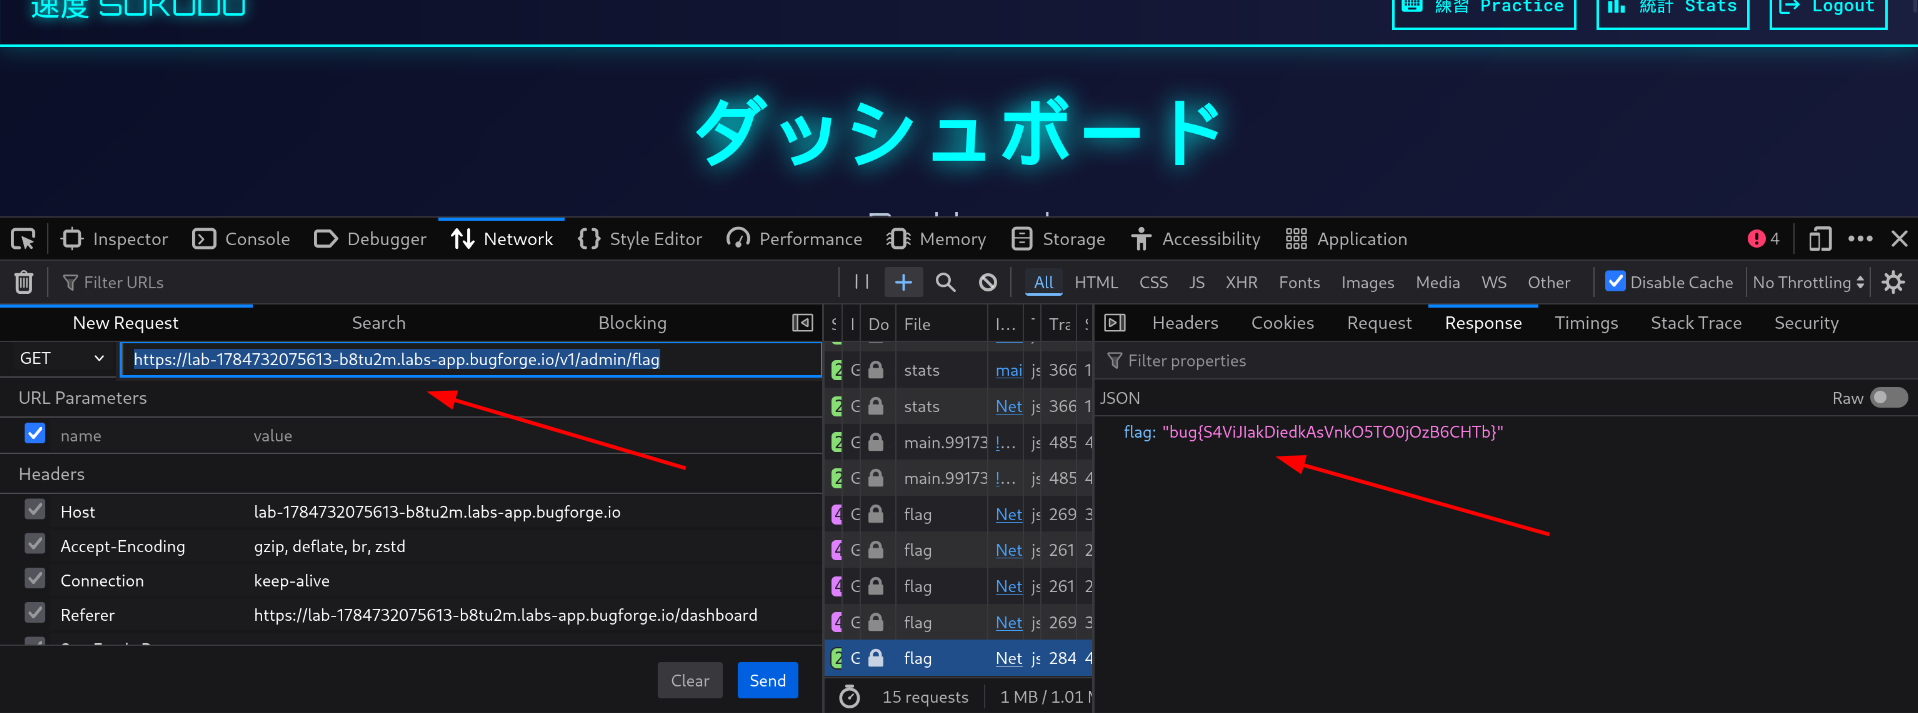Uncheck the Host header checkbox

click(35, 509)
